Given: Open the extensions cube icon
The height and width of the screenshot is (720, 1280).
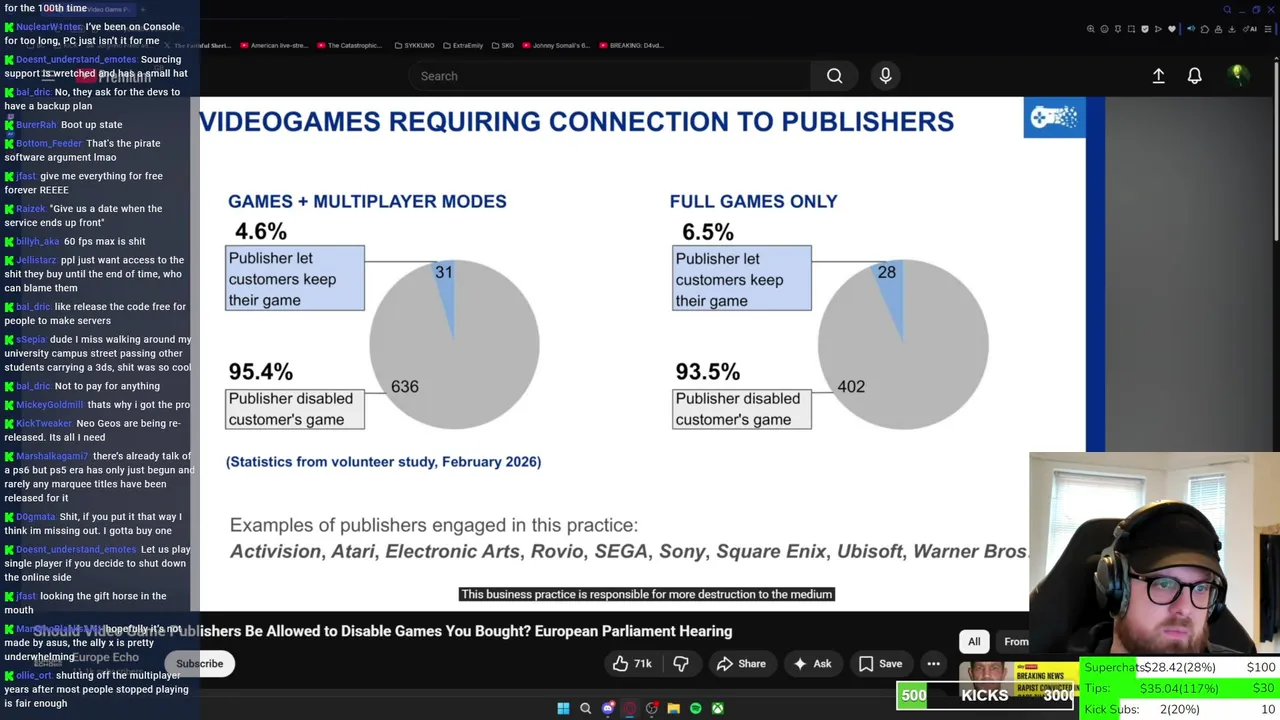Looking at the screenshot, I should pos(1205,29).
